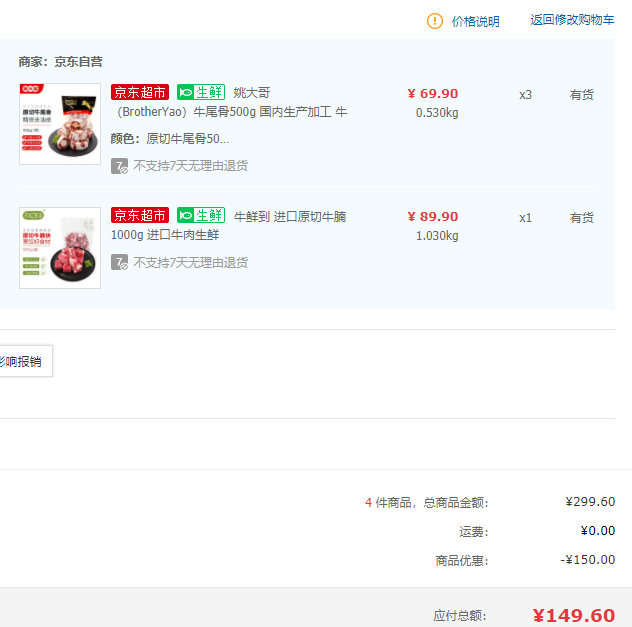Image resolution: width=632 pixels, height=627 pixels.
Task: Click 返回修改购物车 link
Action: click(x=572, y=20)
